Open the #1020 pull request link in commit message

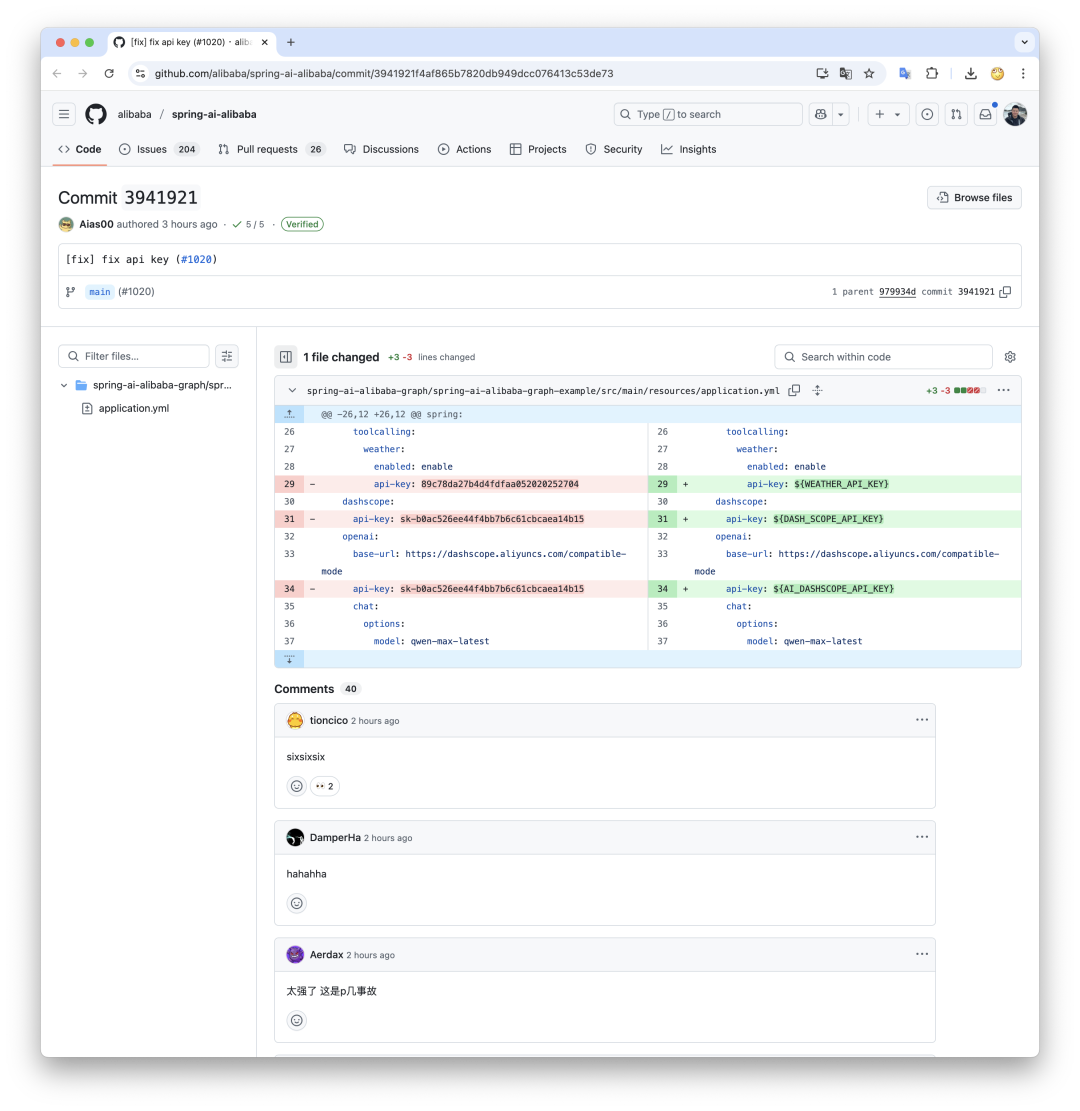click(196, 259)
